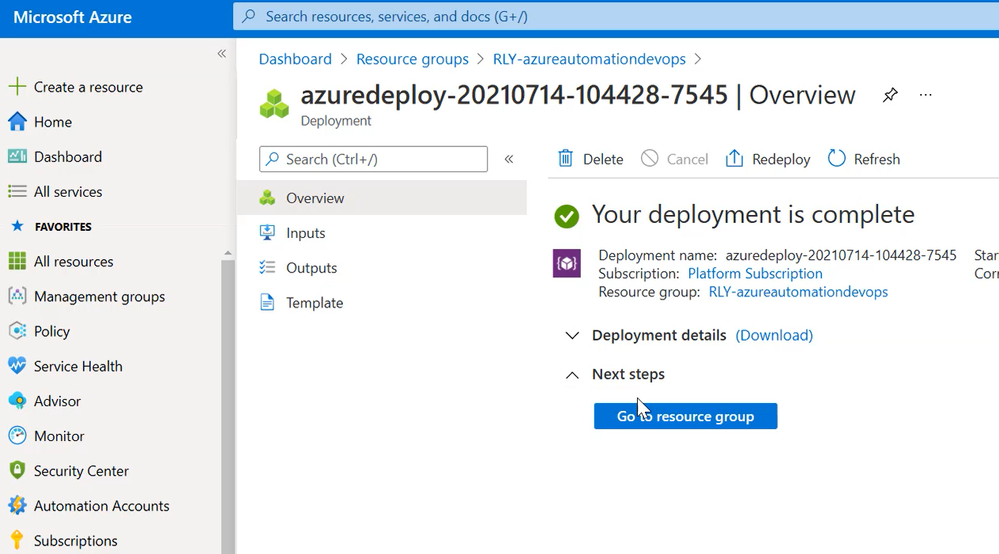Open the more options ellipsis menu
This screenshot has width=999, height=554.
[x=926, y=95]
